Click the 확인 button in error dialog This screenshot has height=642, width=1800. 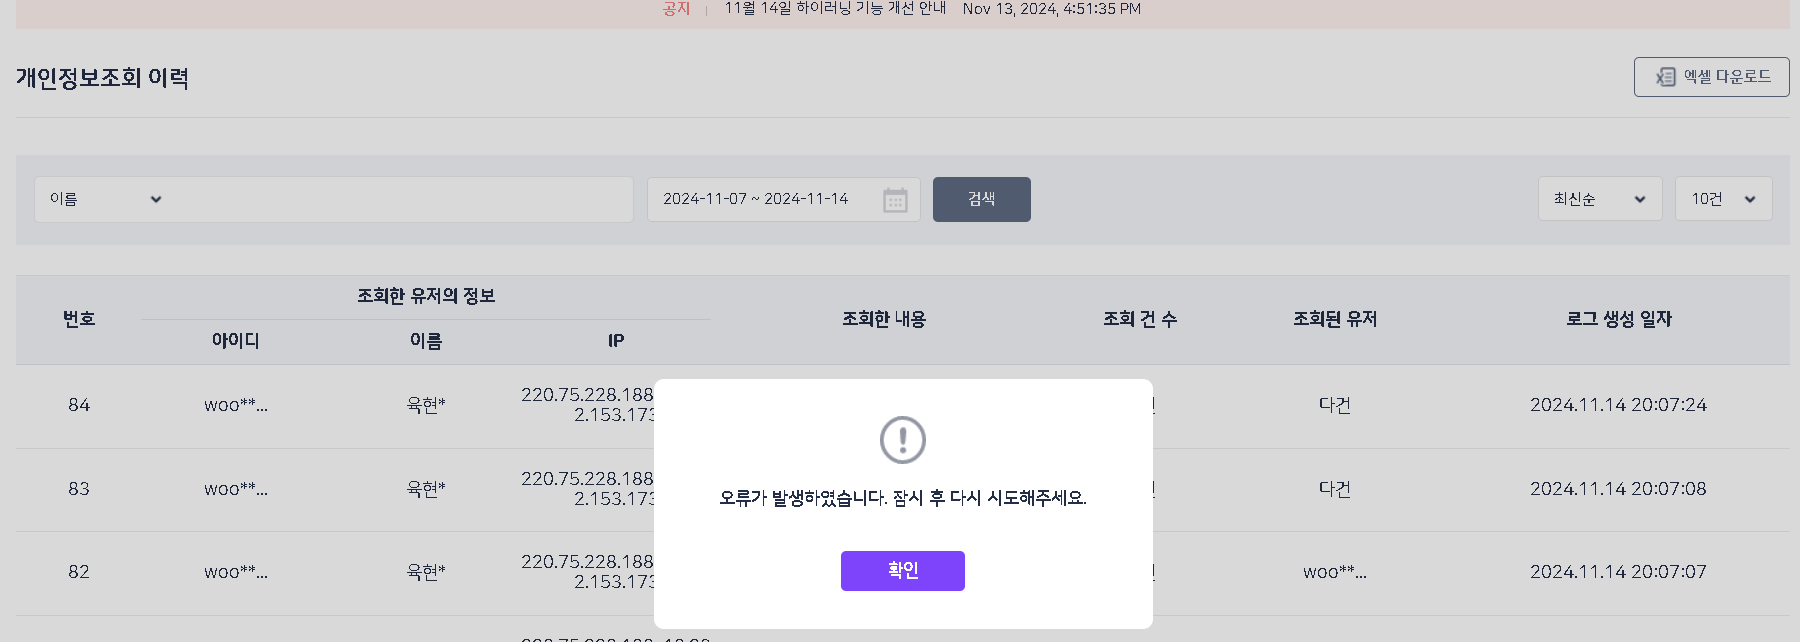[x=902, y=570]
